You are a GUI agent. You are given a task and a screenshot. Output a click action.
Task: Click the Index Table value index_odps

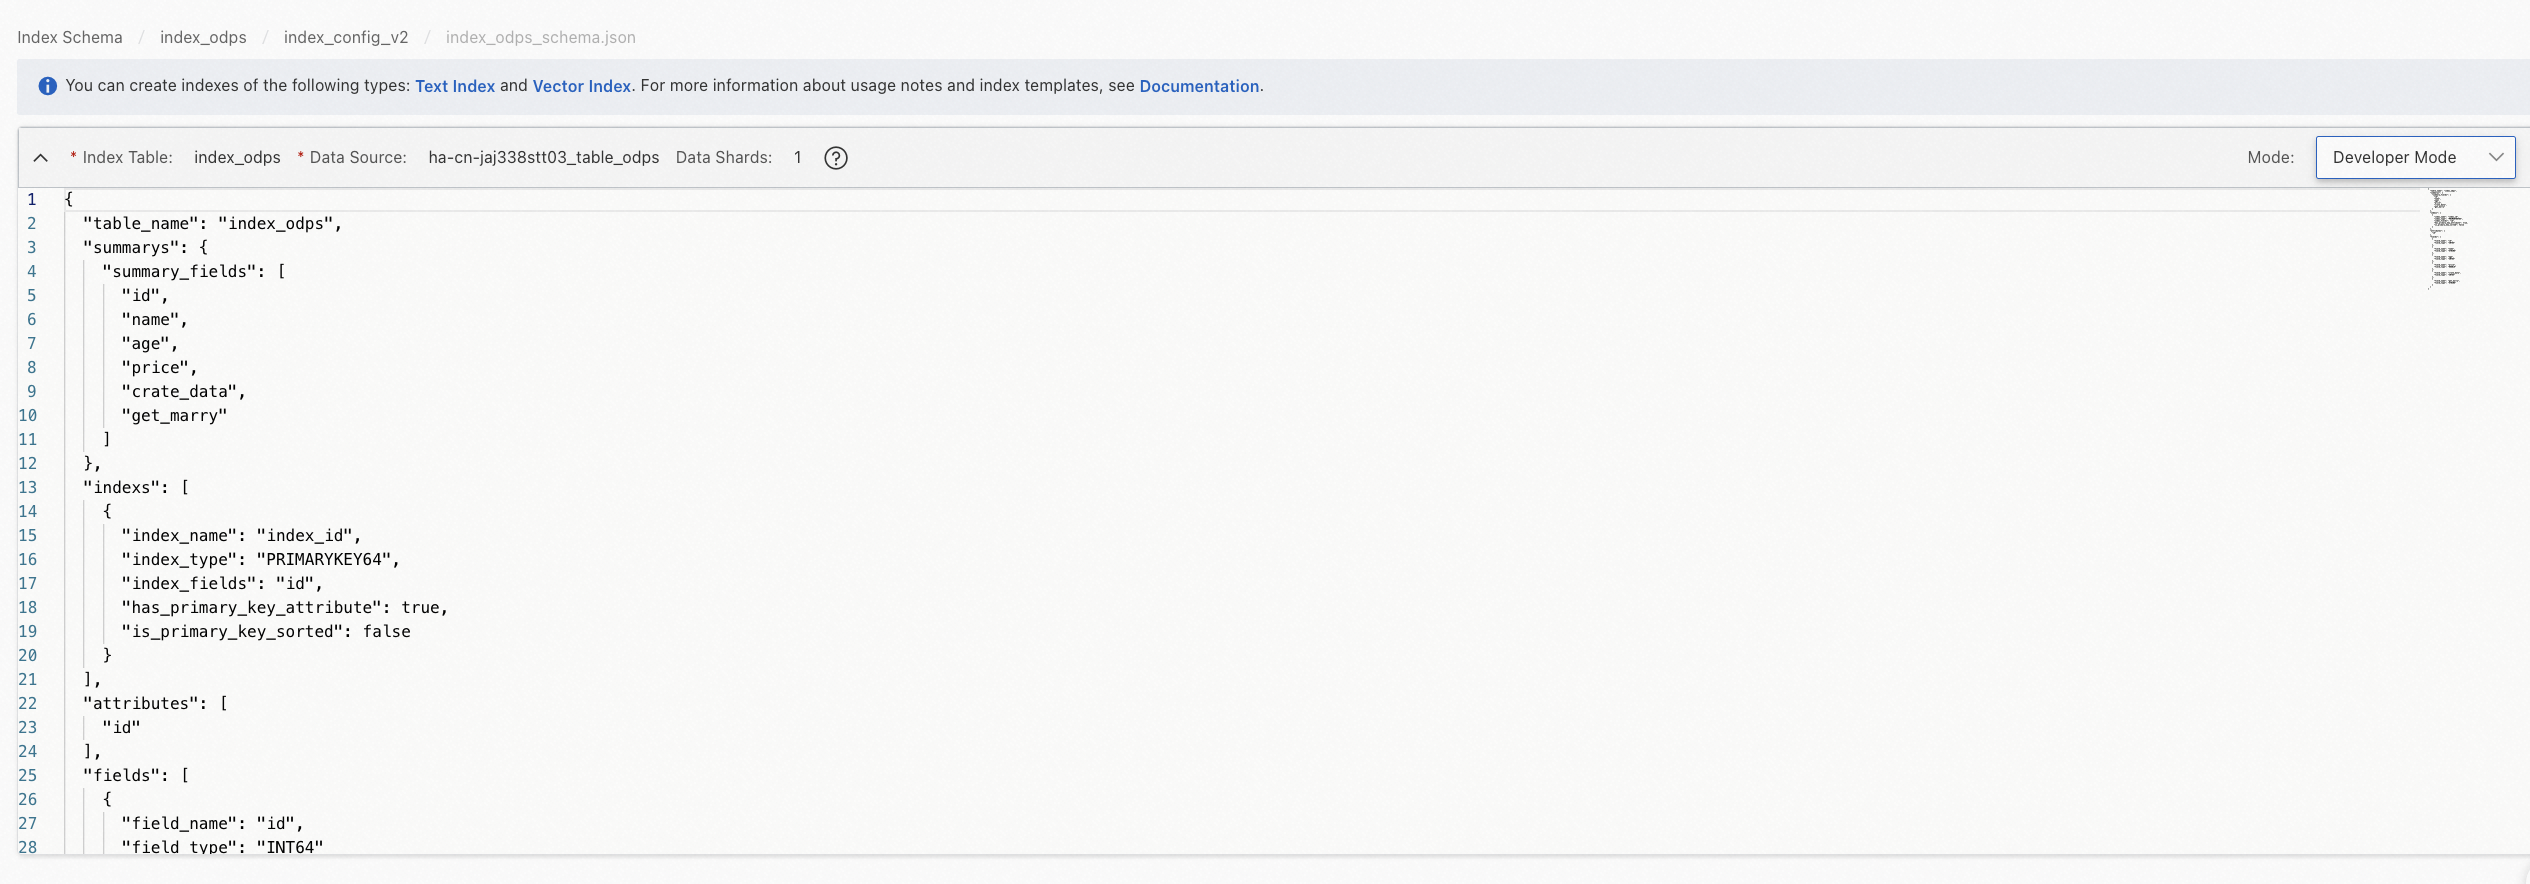pos(237,157)
